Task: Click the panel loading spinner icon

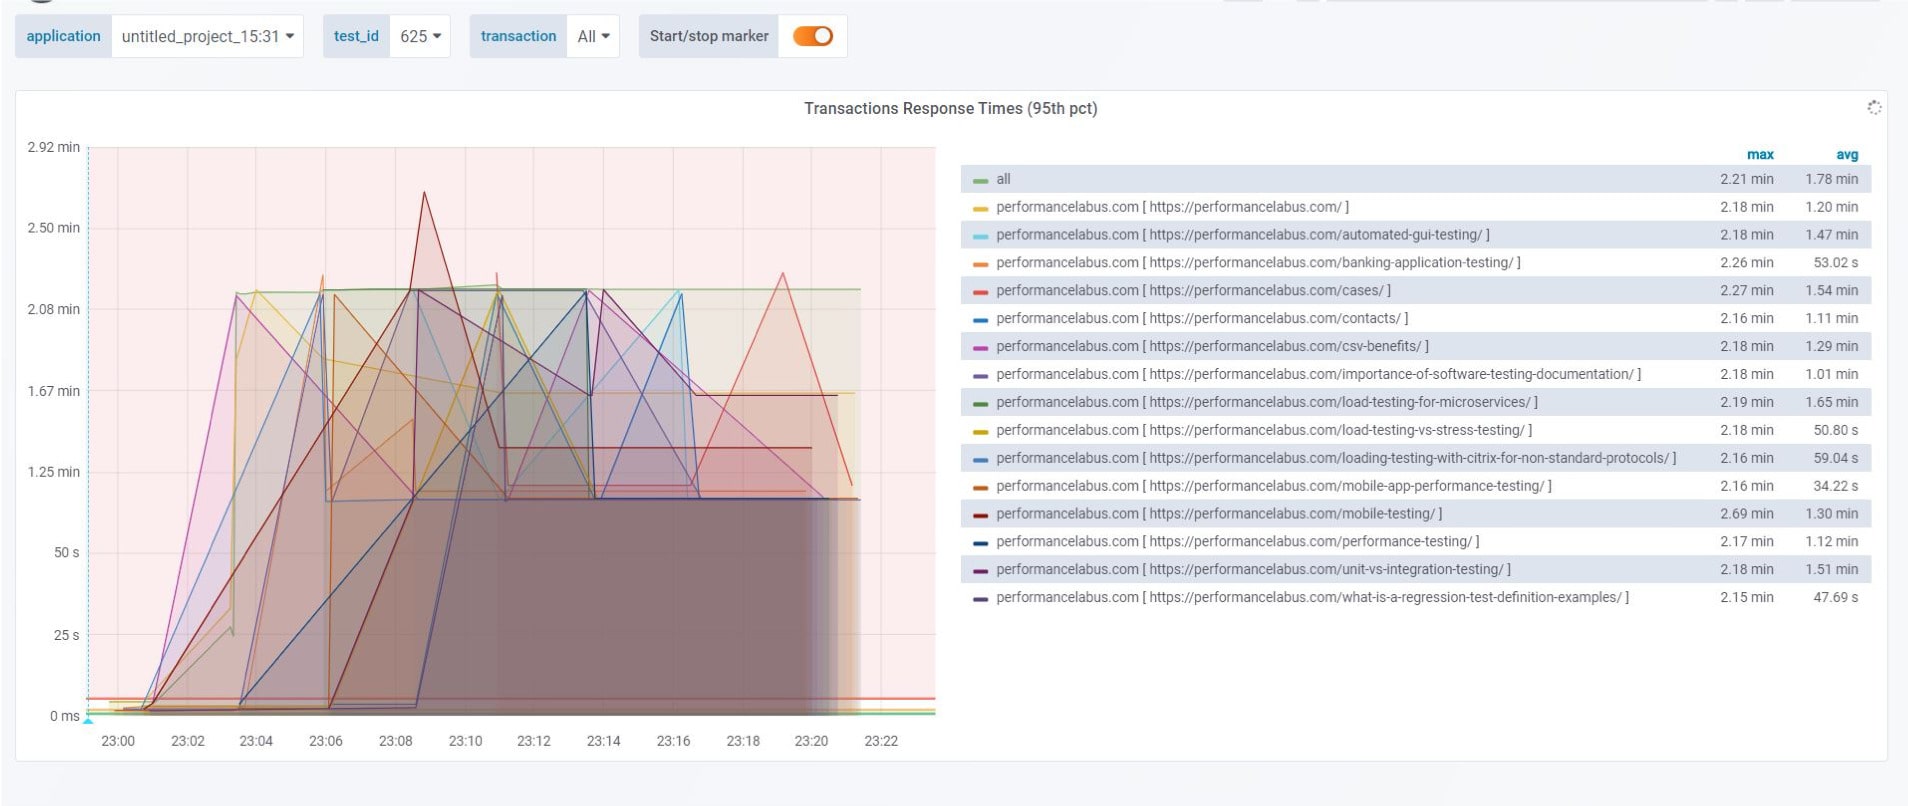Action: [x=1874, y=107]
